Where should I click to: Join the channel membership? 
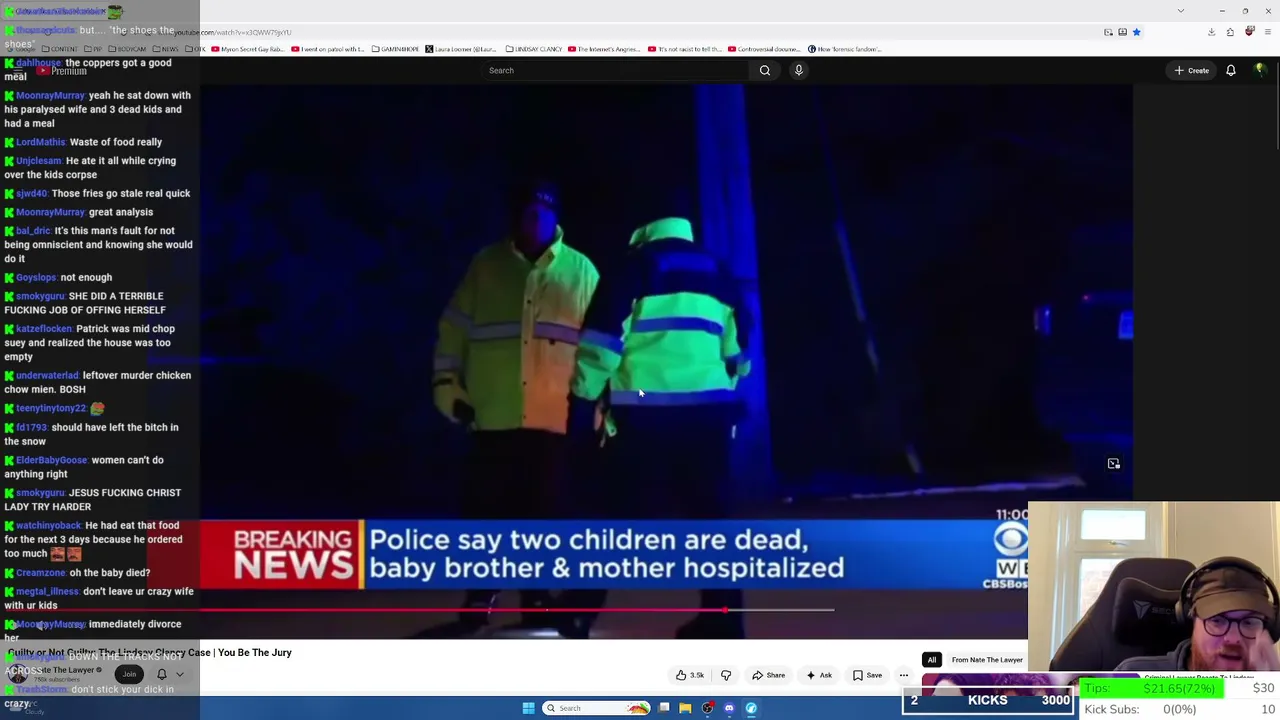[129, 674]
